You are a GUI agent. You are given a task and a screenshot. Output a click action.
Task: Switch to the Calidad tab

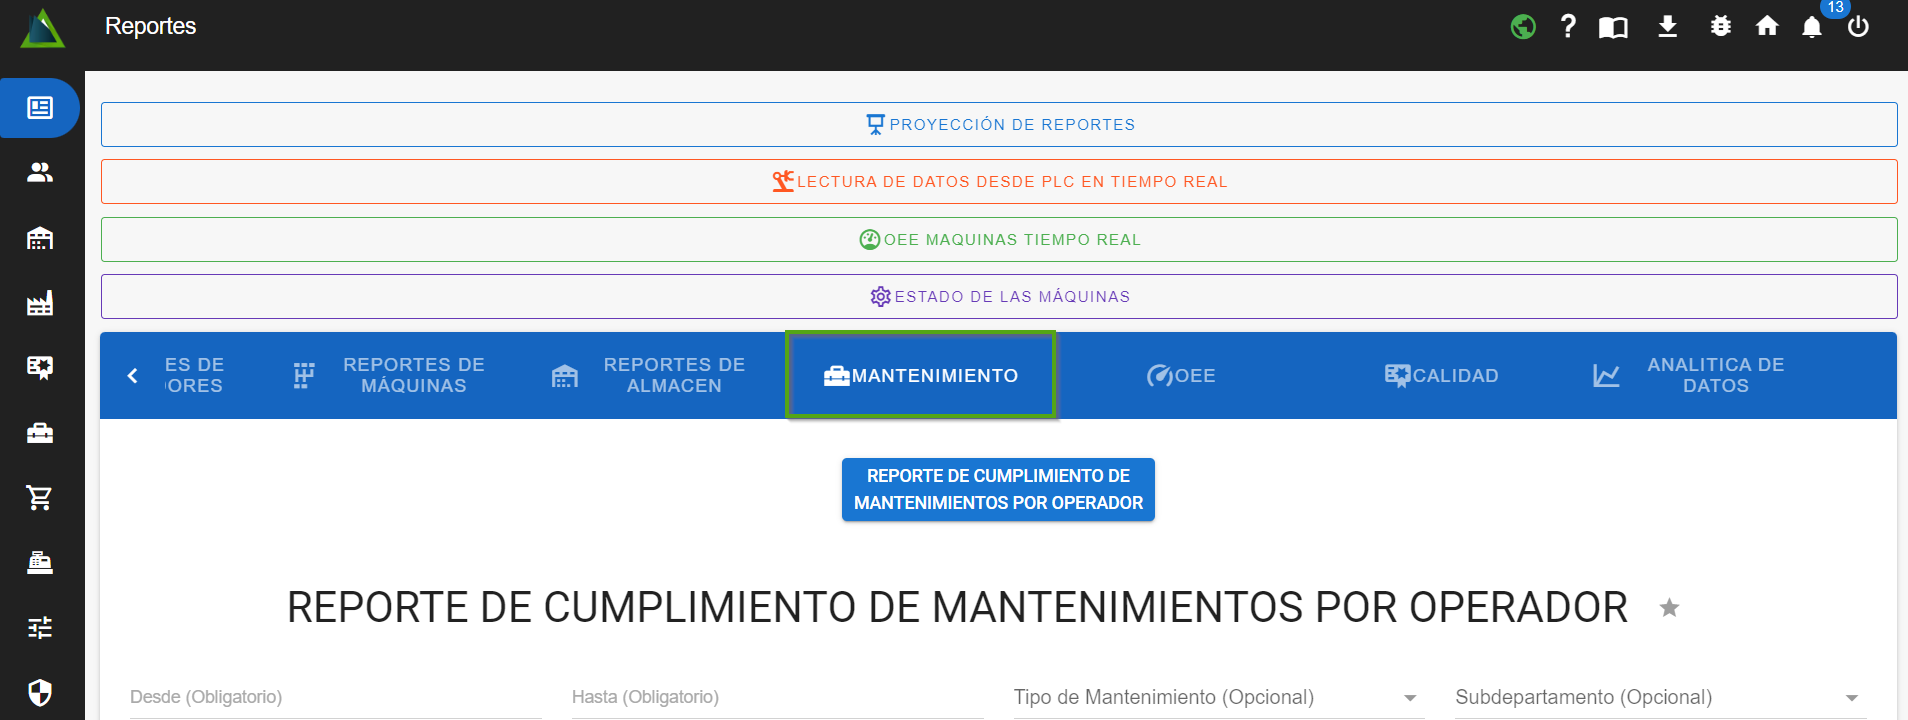[x=1441, y=376]
